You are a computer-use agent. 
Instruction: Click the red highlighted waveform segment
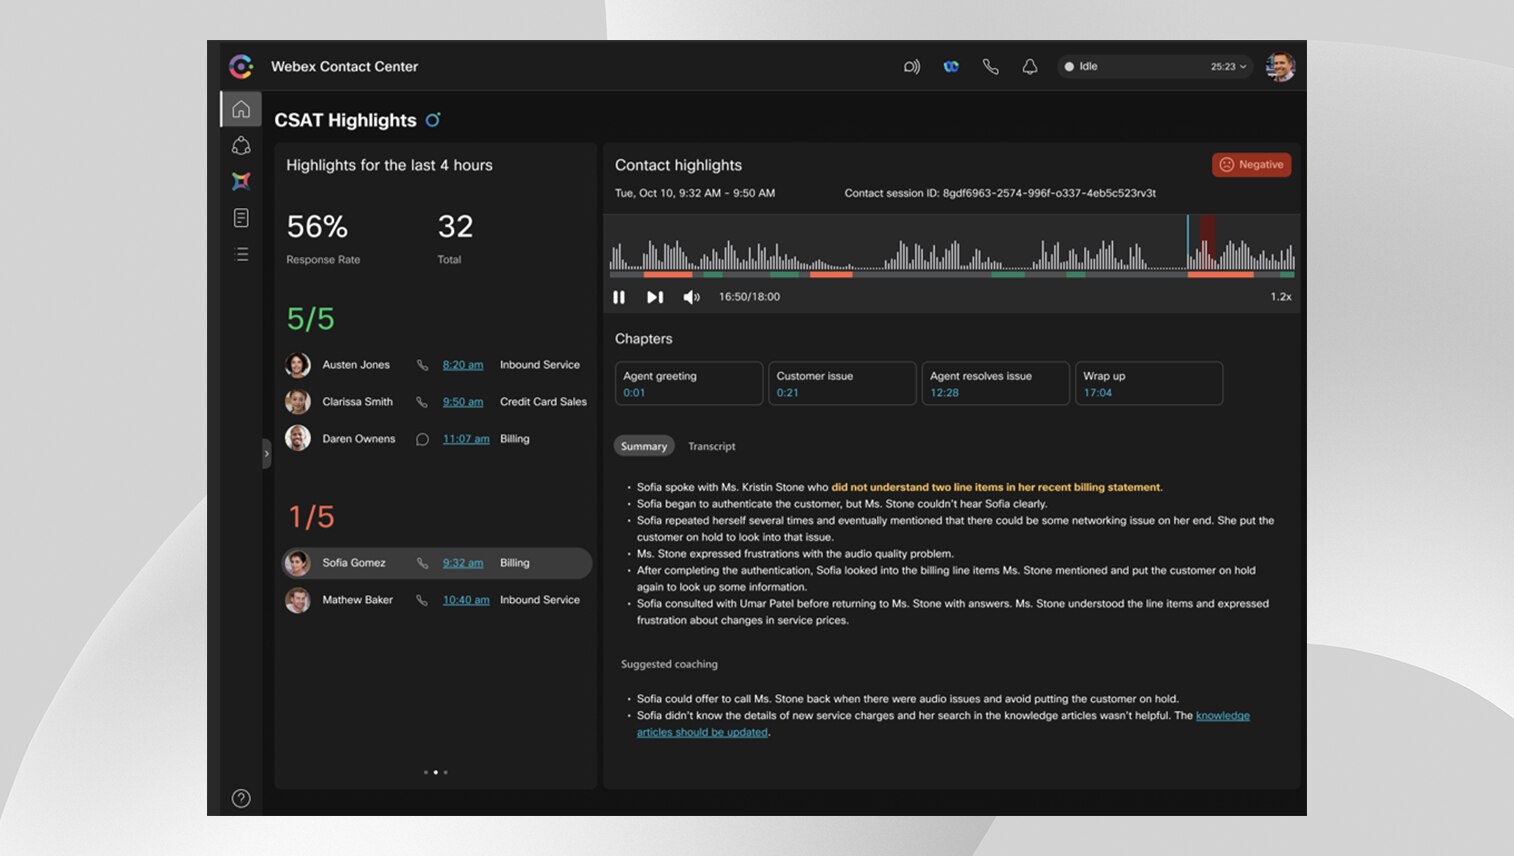tap(1207, 241)
